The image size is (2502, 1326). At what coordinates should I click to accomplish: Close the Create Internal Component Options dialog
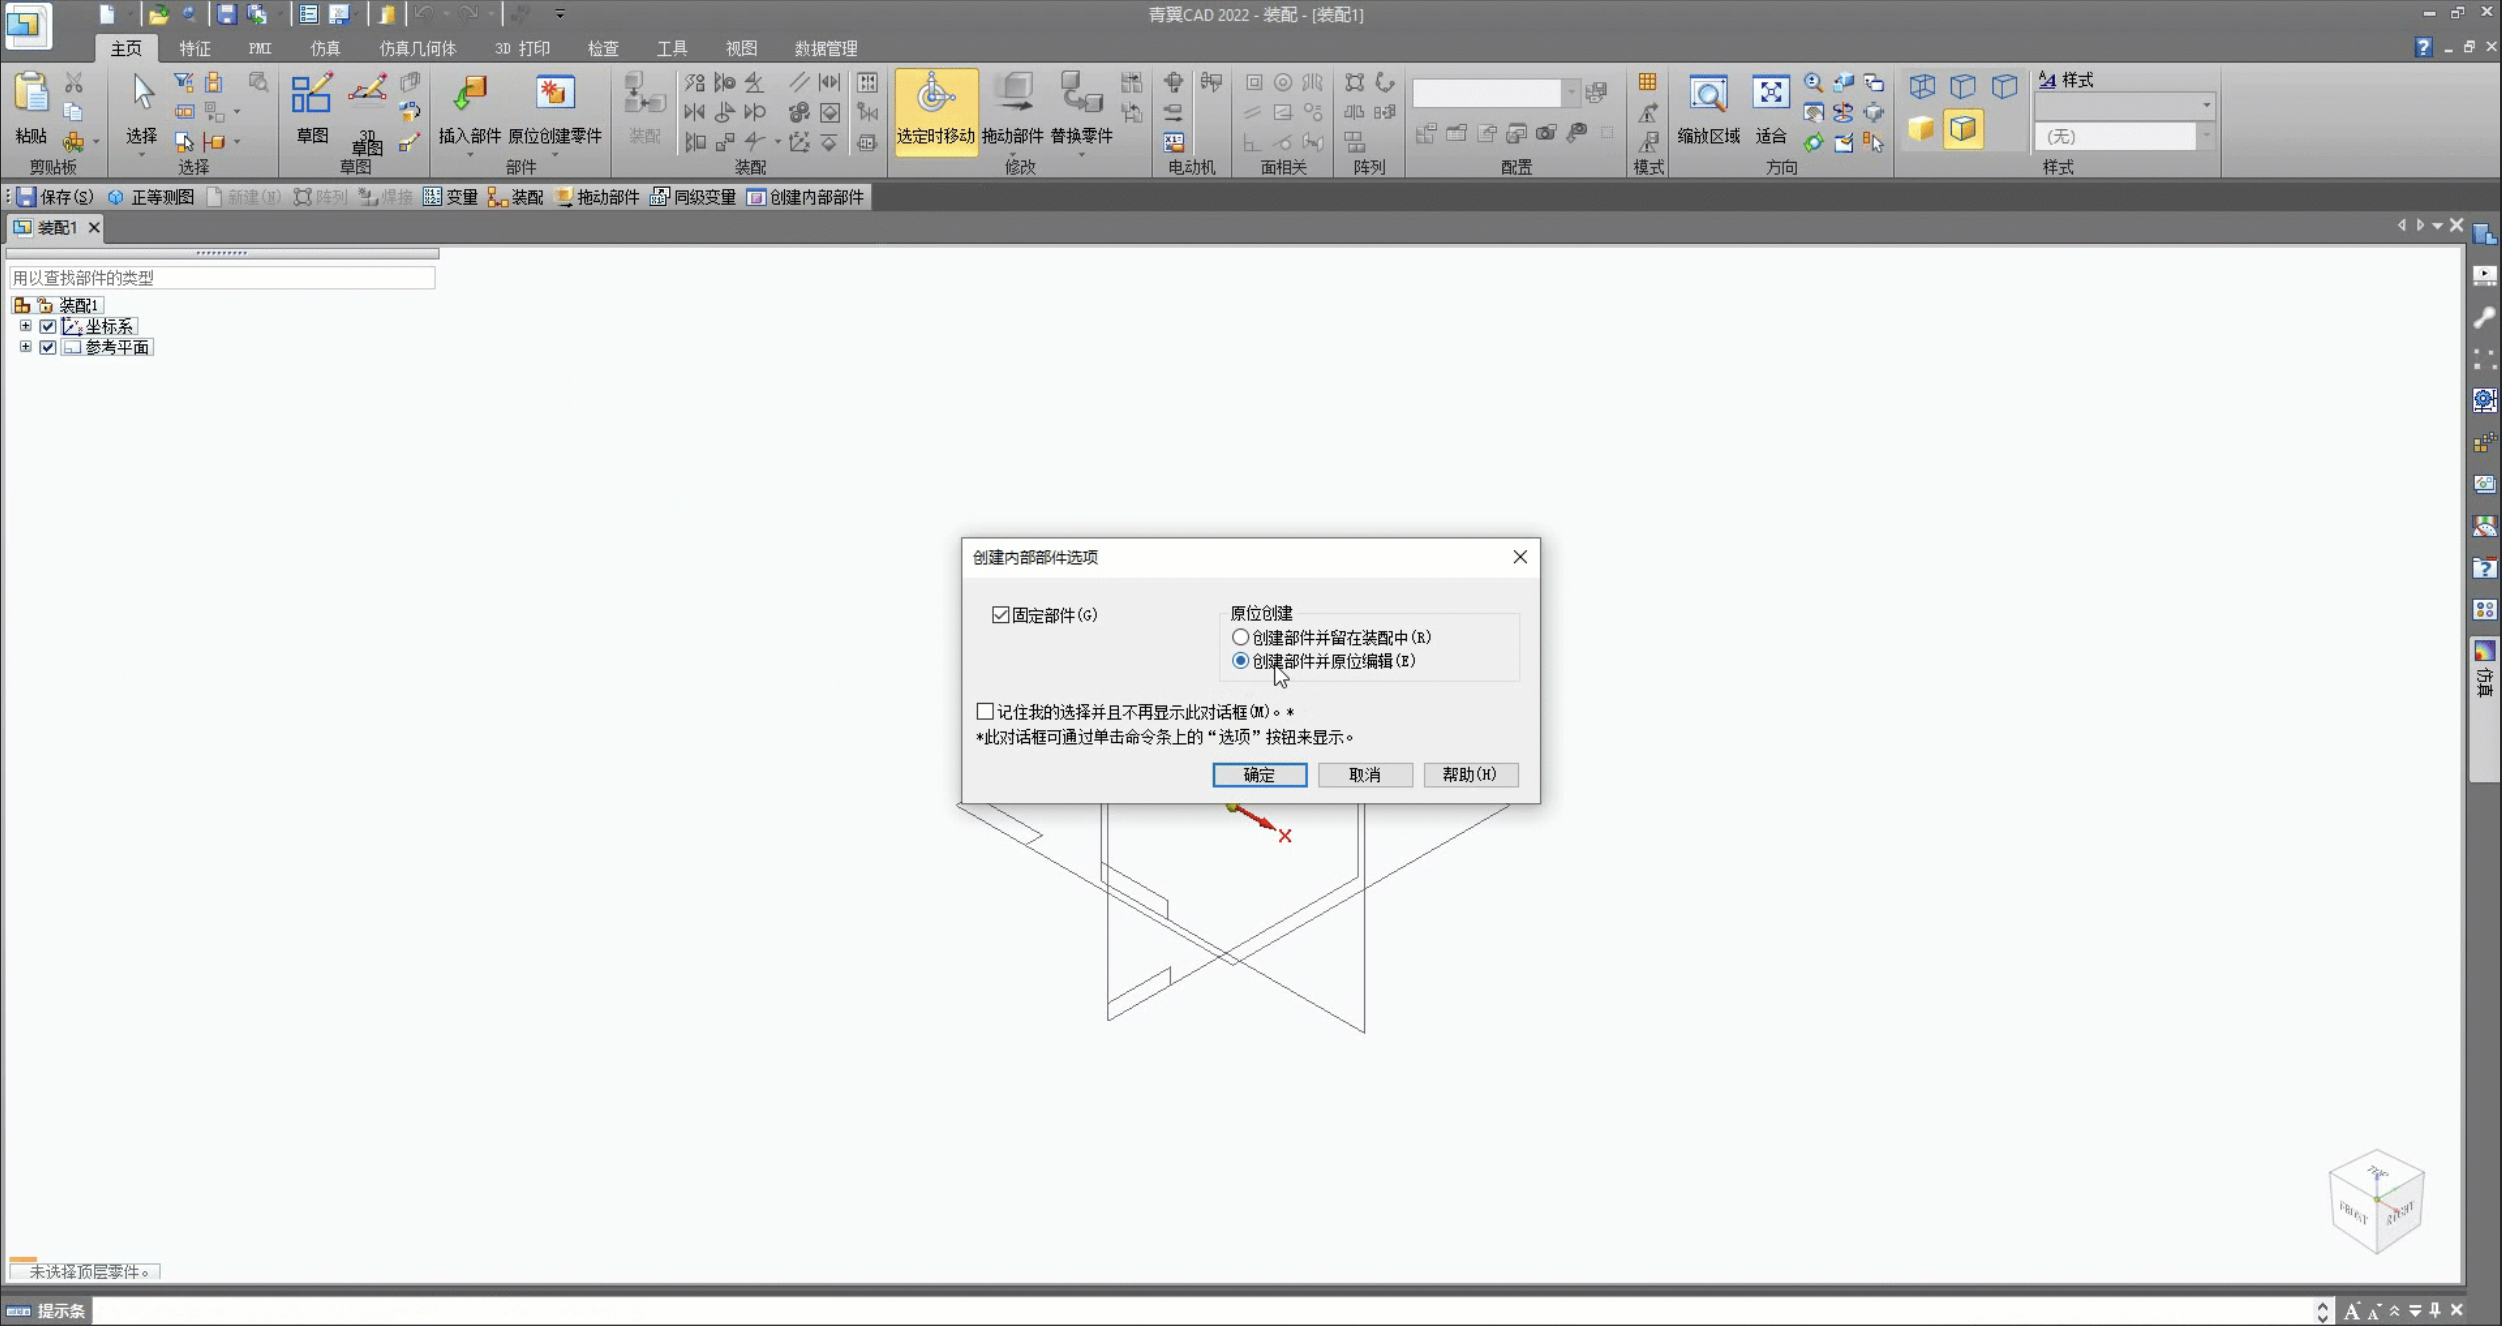(x=1519, y=557)
